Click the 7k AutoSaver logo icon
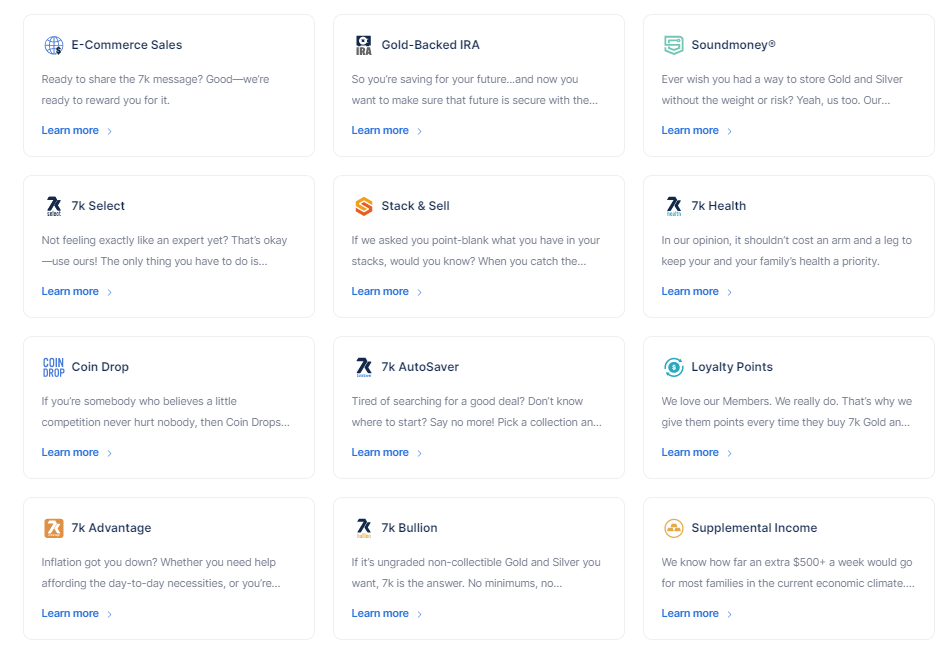 tap(364, 367)
